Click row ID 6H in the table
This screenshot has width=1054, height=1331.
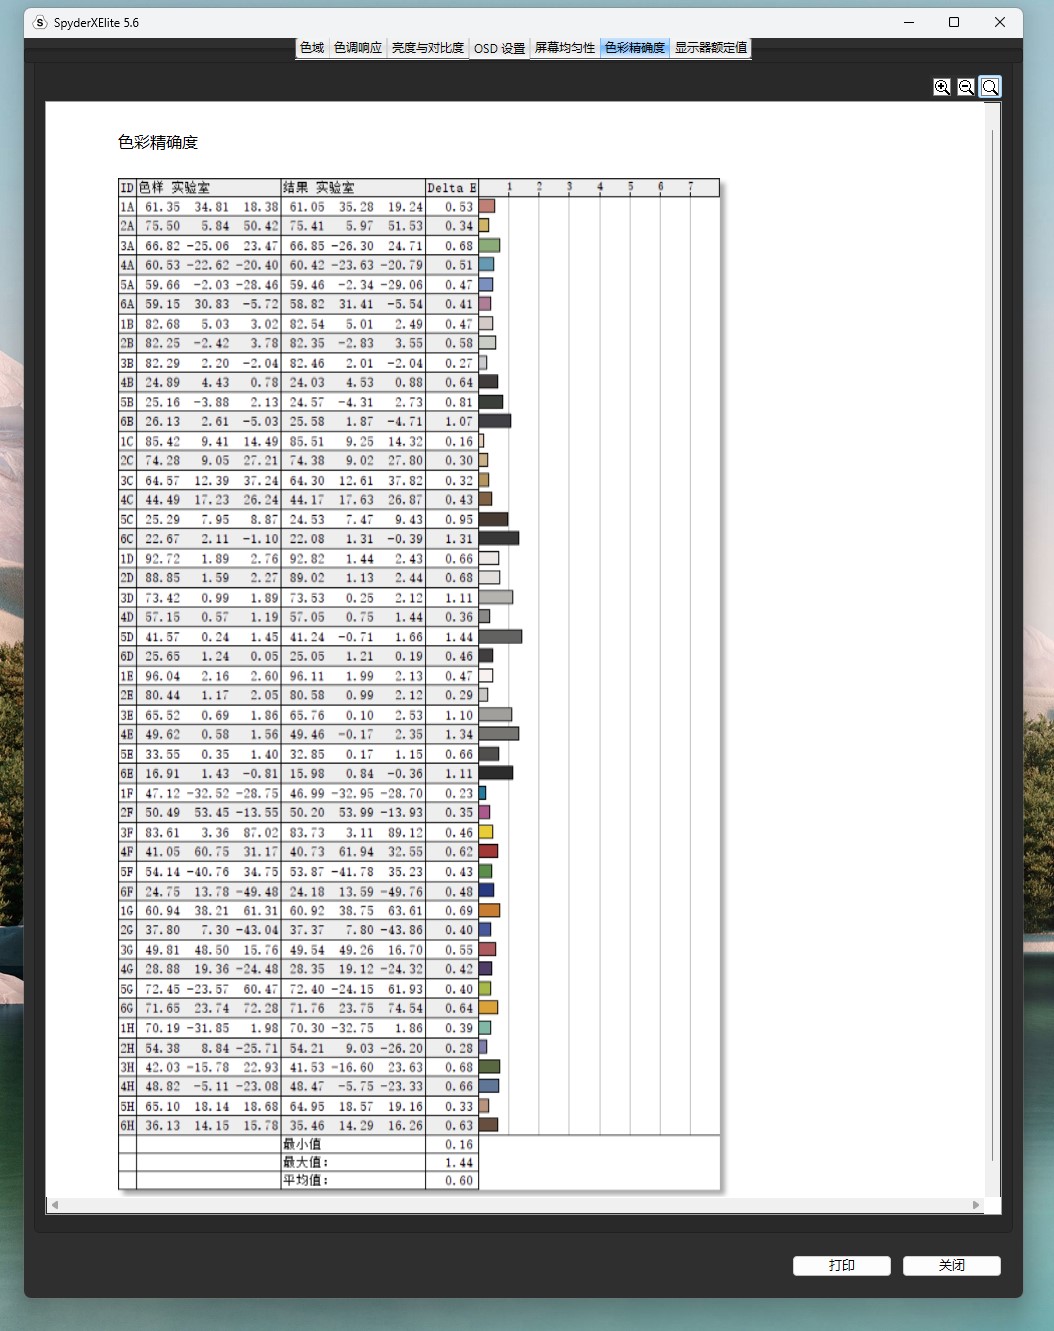click(127, 1125)
